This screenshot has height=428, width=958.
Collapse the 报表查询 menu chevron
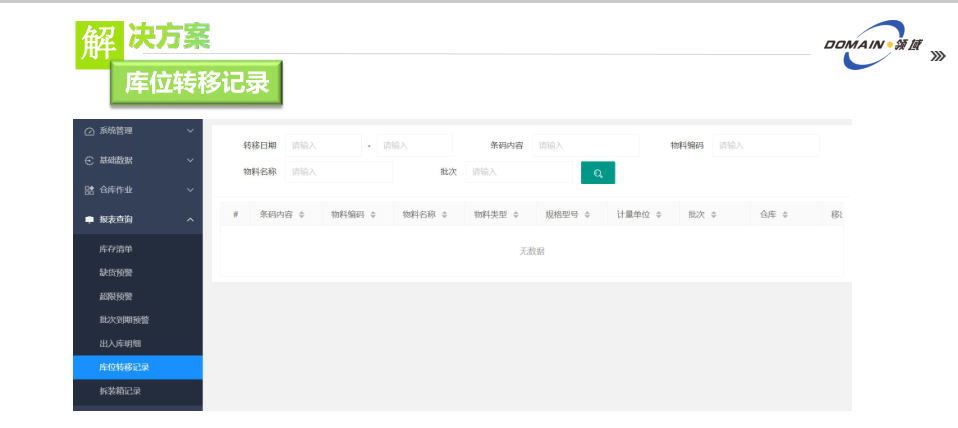(190, 219)
